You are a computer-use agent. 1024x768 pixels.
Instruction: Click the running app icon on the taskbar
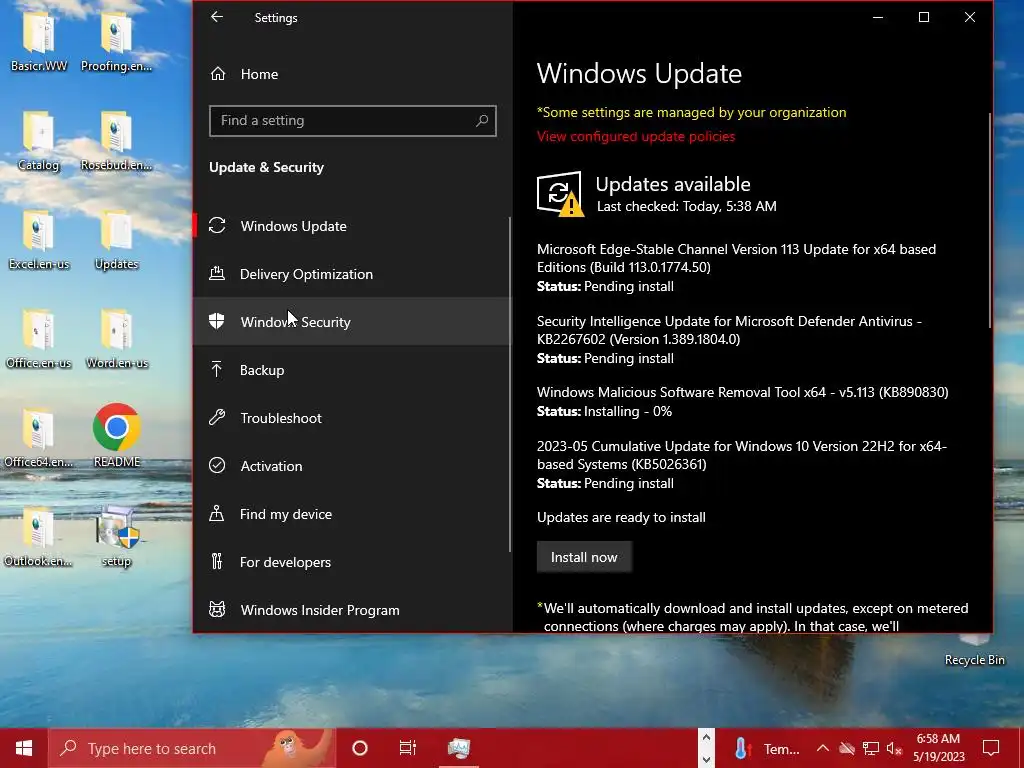(458, 748)
